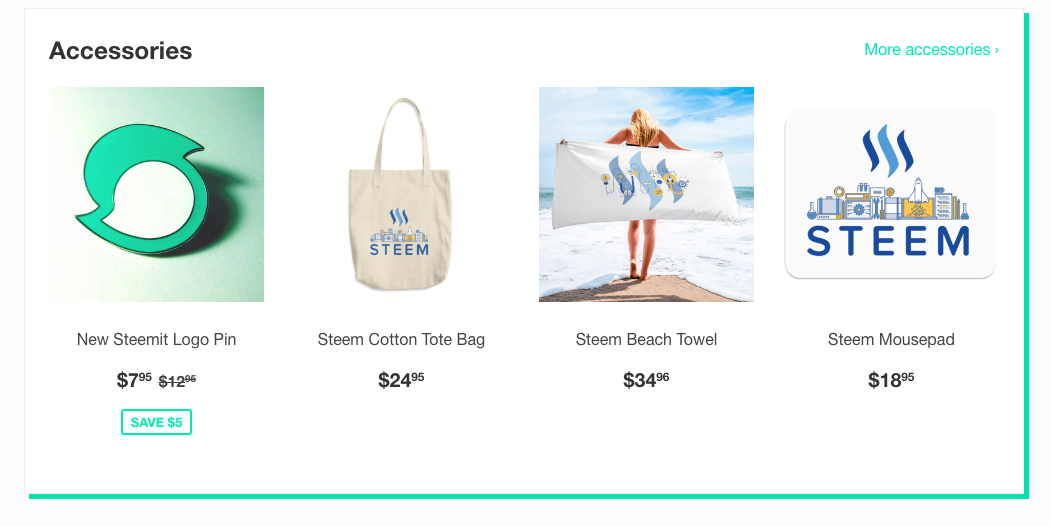
Task: Click the STEEM wordmark on the mousepad
Action: (888, 242)
